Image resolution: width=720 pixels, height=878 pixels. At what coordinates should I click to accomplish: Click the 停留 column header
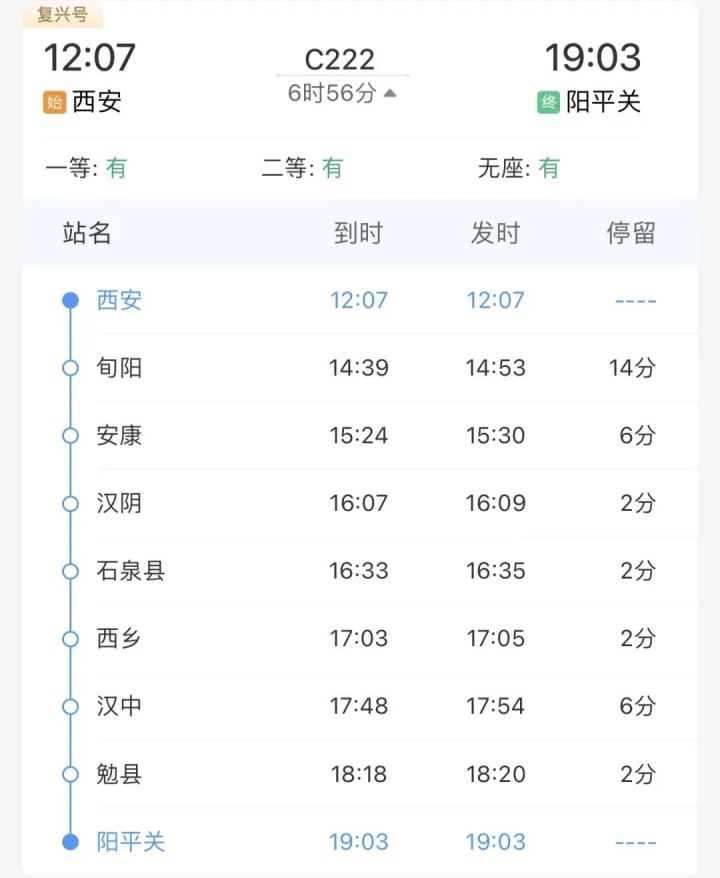point(631,233)
